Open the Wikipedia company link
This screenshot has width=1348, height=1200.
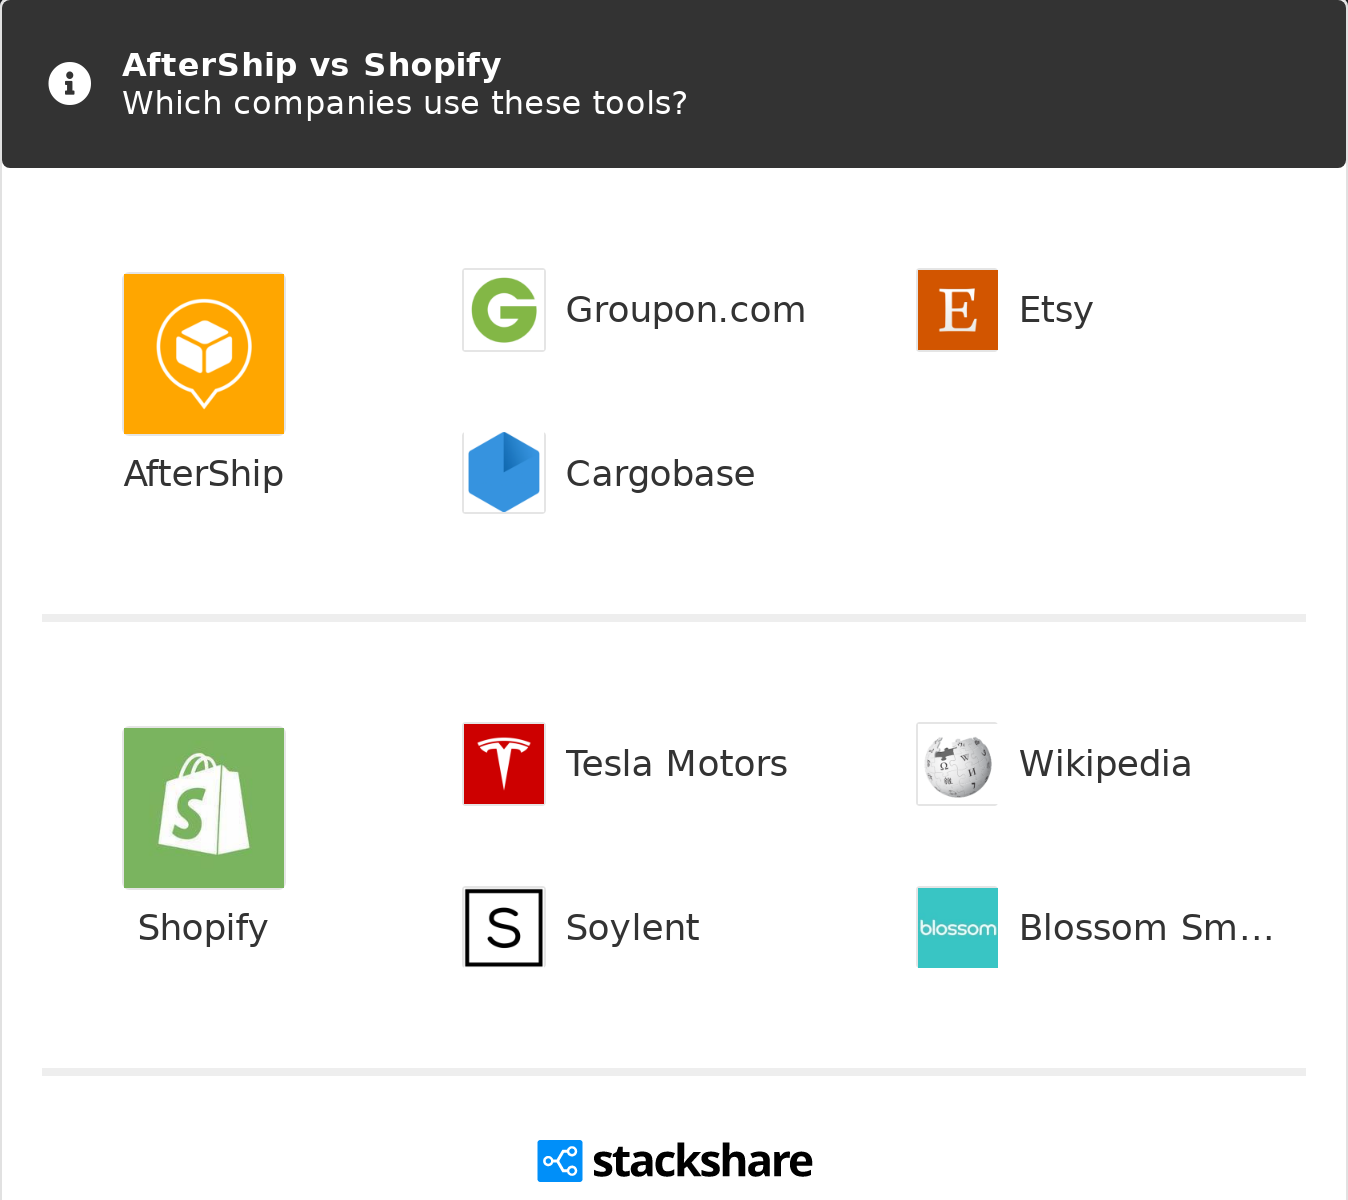pos(1105,764)
